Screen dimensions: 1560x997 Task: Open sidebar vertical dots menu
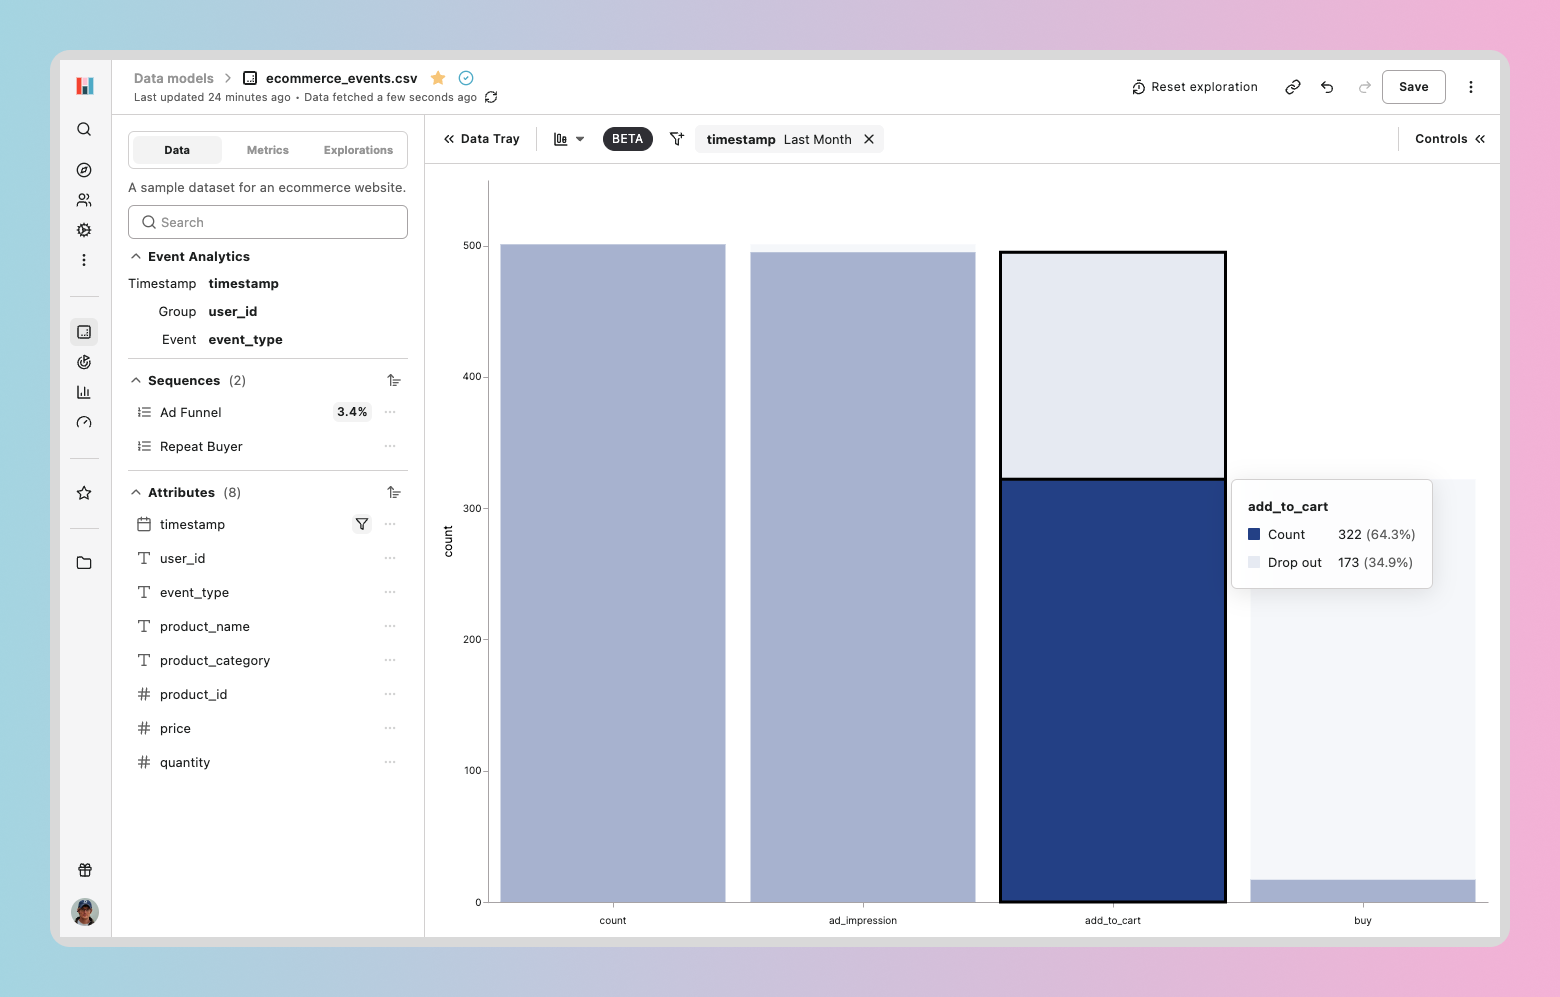click(x=84, y=260)
